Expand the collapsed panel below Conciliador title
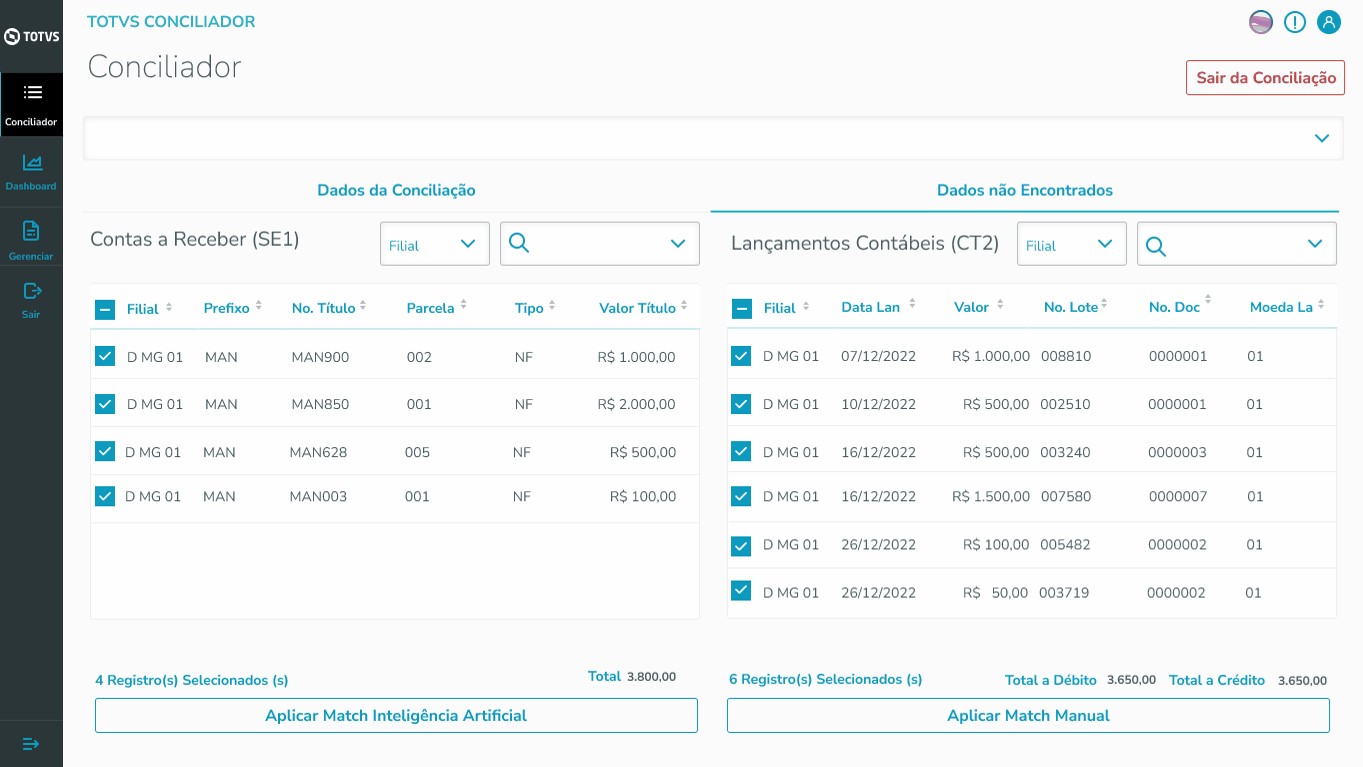The height and width of the screenshot is (767, 1363). pyautogui.click(x=1321, y=139)
